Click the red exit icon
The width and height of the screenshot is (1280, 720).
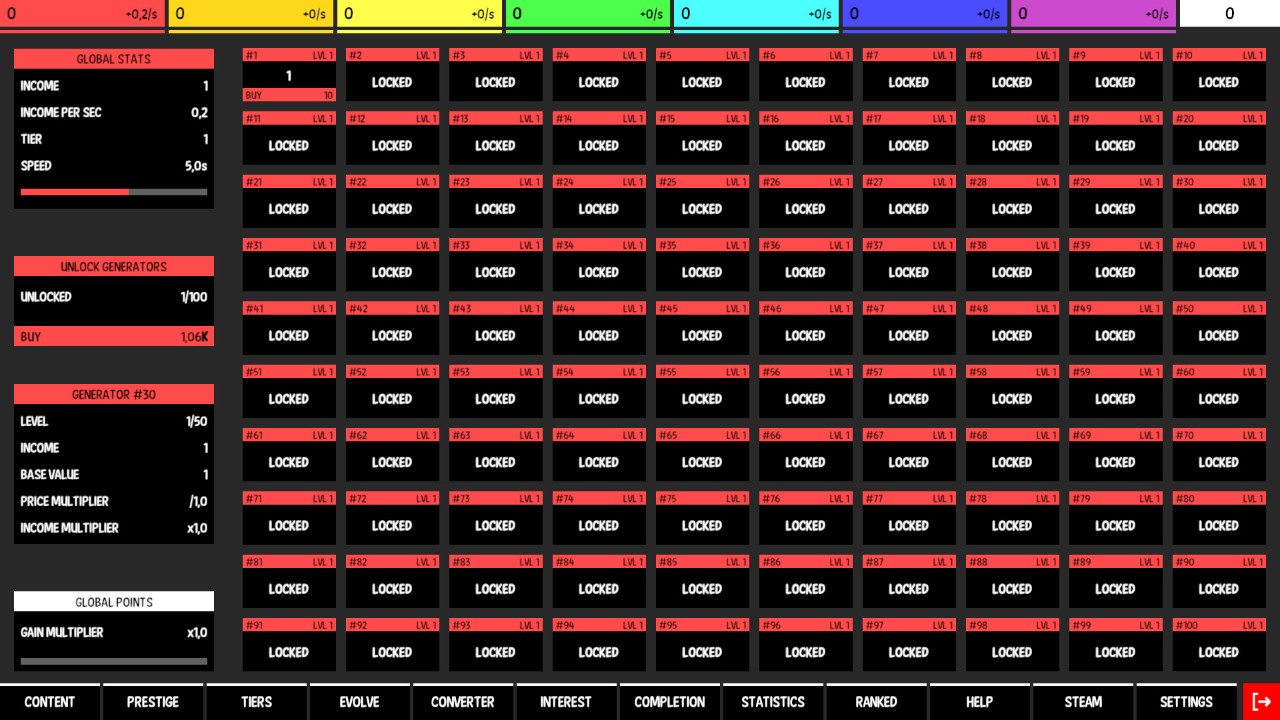pyautogui.click(x=1261, y=702)
